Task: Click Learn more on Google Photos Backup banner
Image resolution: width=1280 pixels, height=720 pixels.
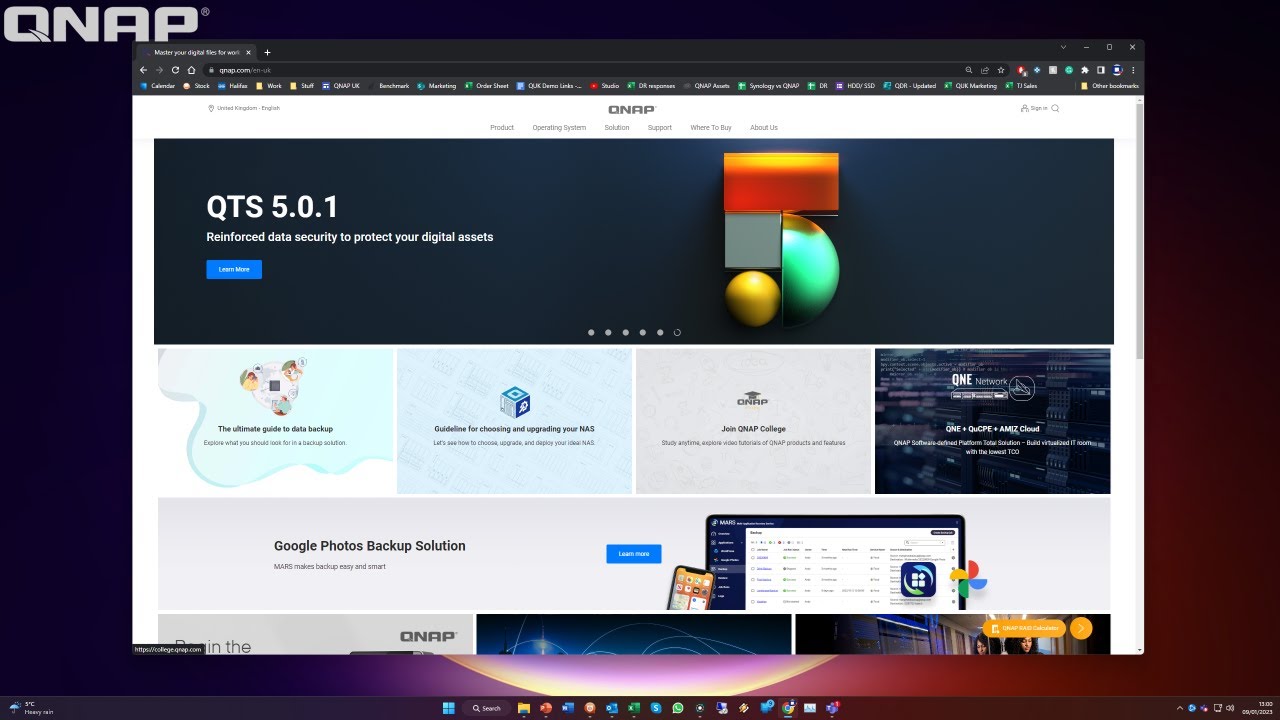Action: pos(634,554)
